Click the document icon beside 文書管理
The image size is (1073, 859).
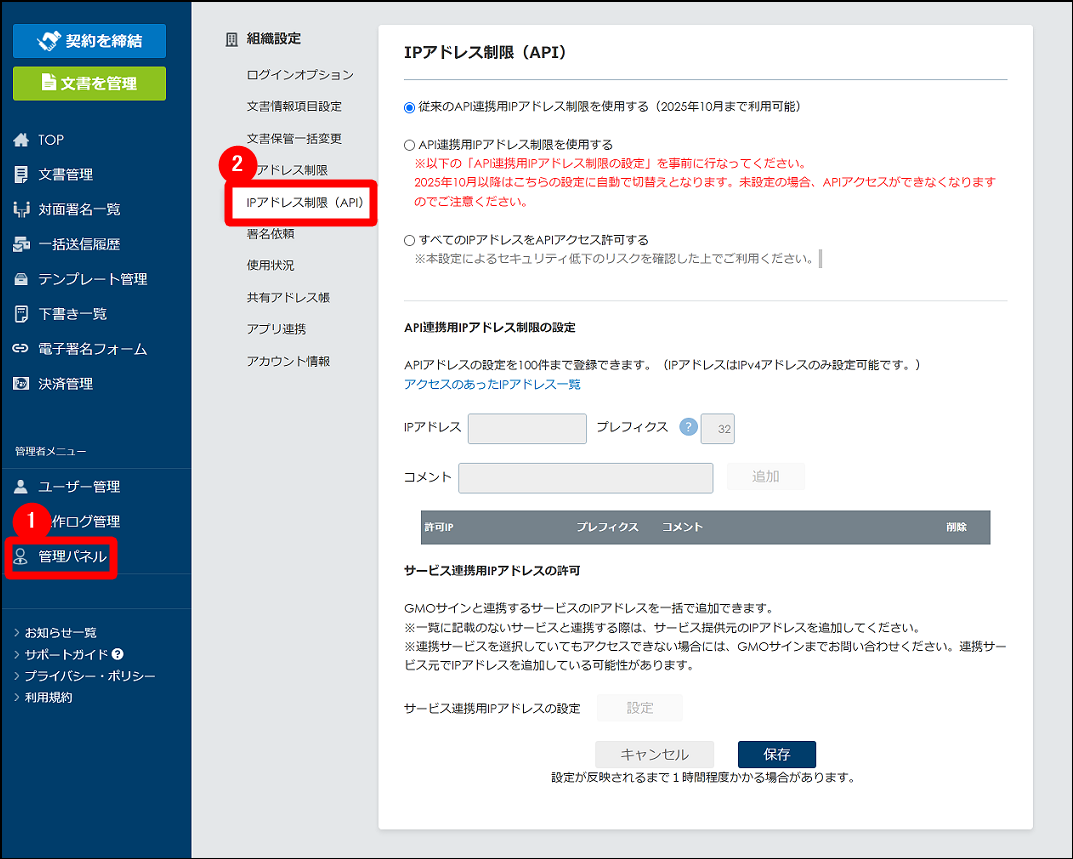tap(21, 175)
